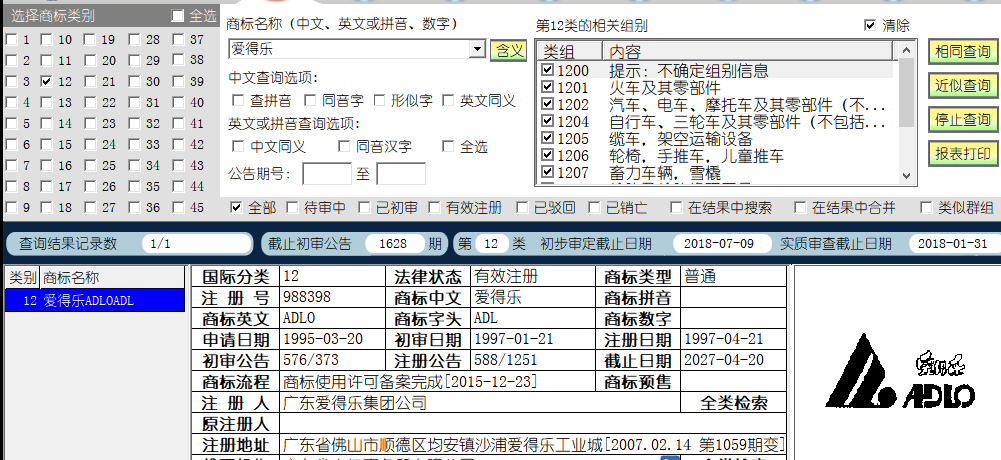Click group list scroll down arrow
The width and height of the screenshot is (1001, 460).
(906, 177)
